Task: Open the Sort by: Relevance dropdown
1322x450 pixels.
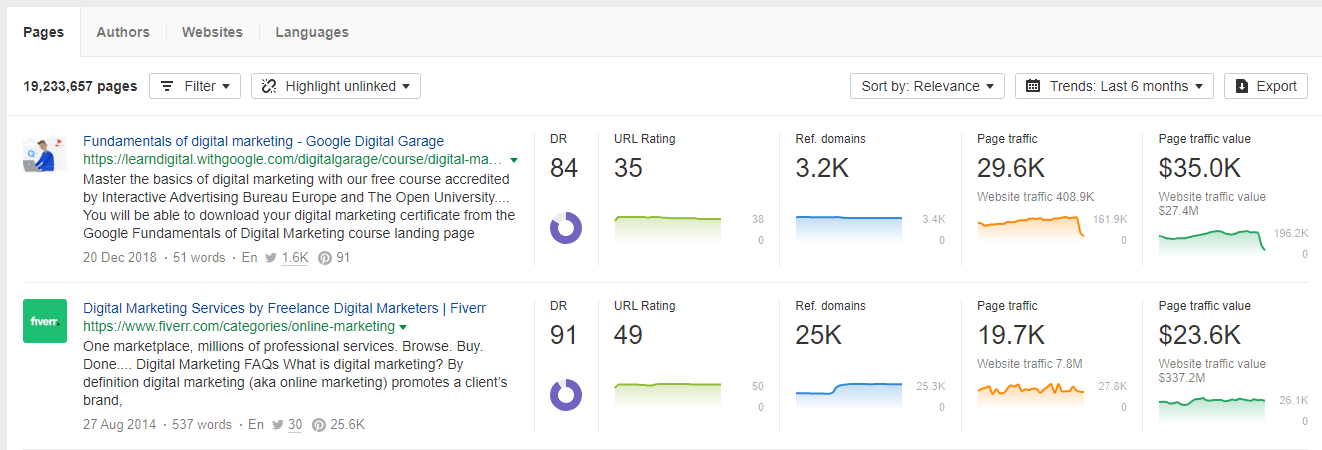Action: [927, 86]
